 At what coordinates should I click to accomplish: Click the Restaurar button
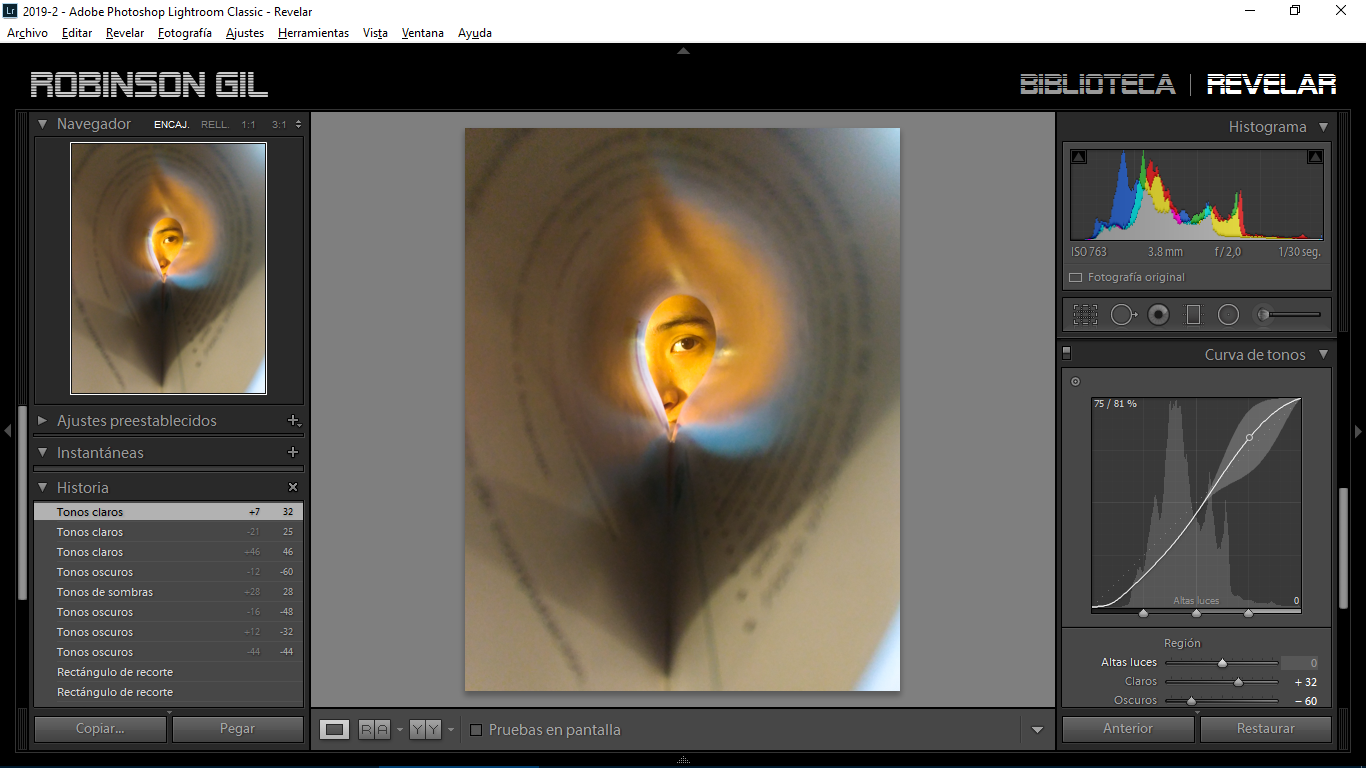pyautogui.click(x=1266, y=729)
